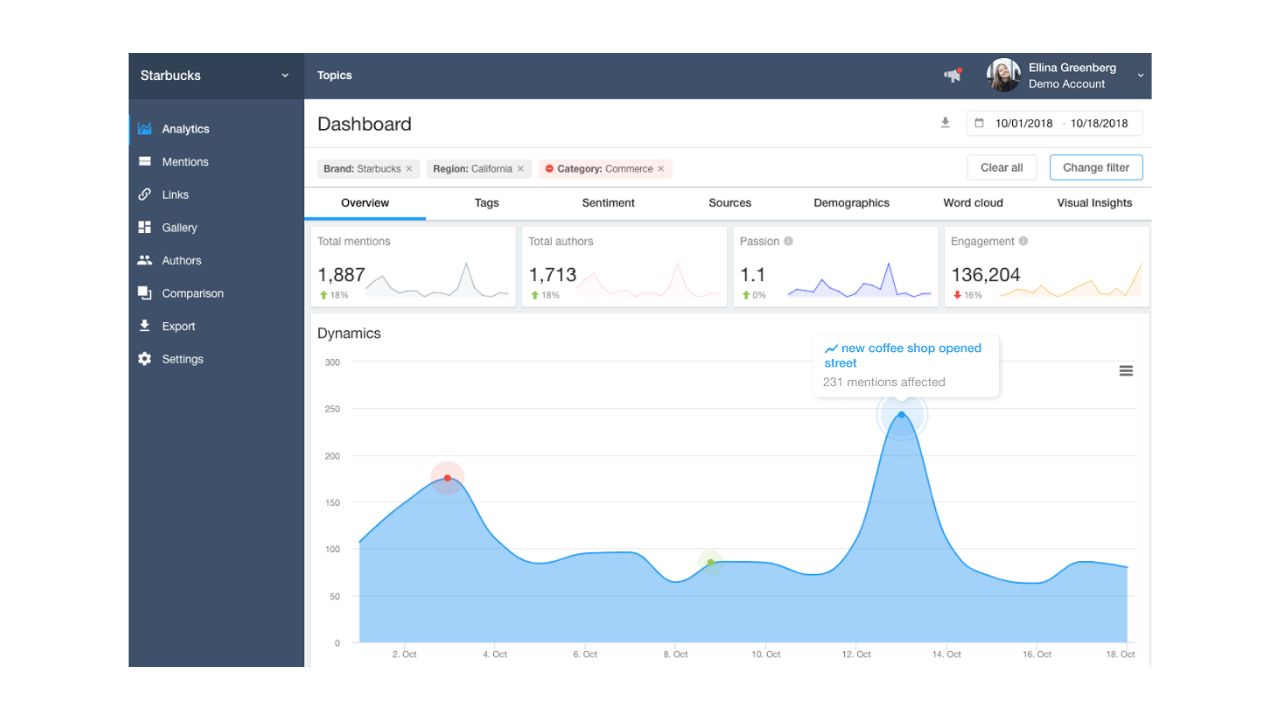Click the green marker on the chart
The image size is (1280, 720).
click(x=710, y=562)
